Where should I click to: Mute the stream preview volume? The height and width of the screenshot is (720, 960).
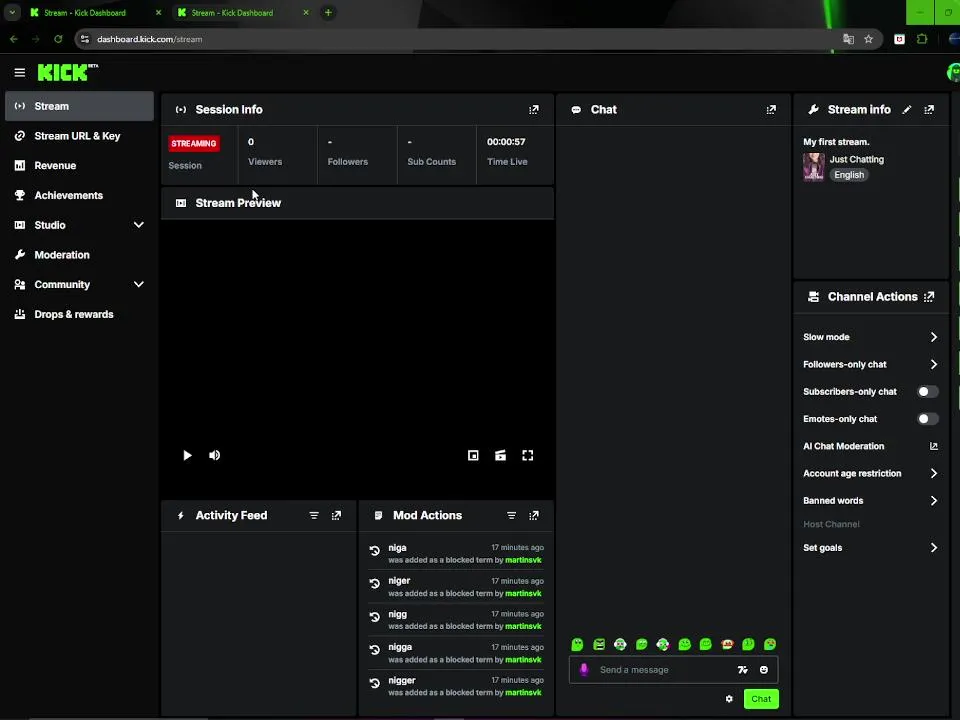tap(214, 455)
